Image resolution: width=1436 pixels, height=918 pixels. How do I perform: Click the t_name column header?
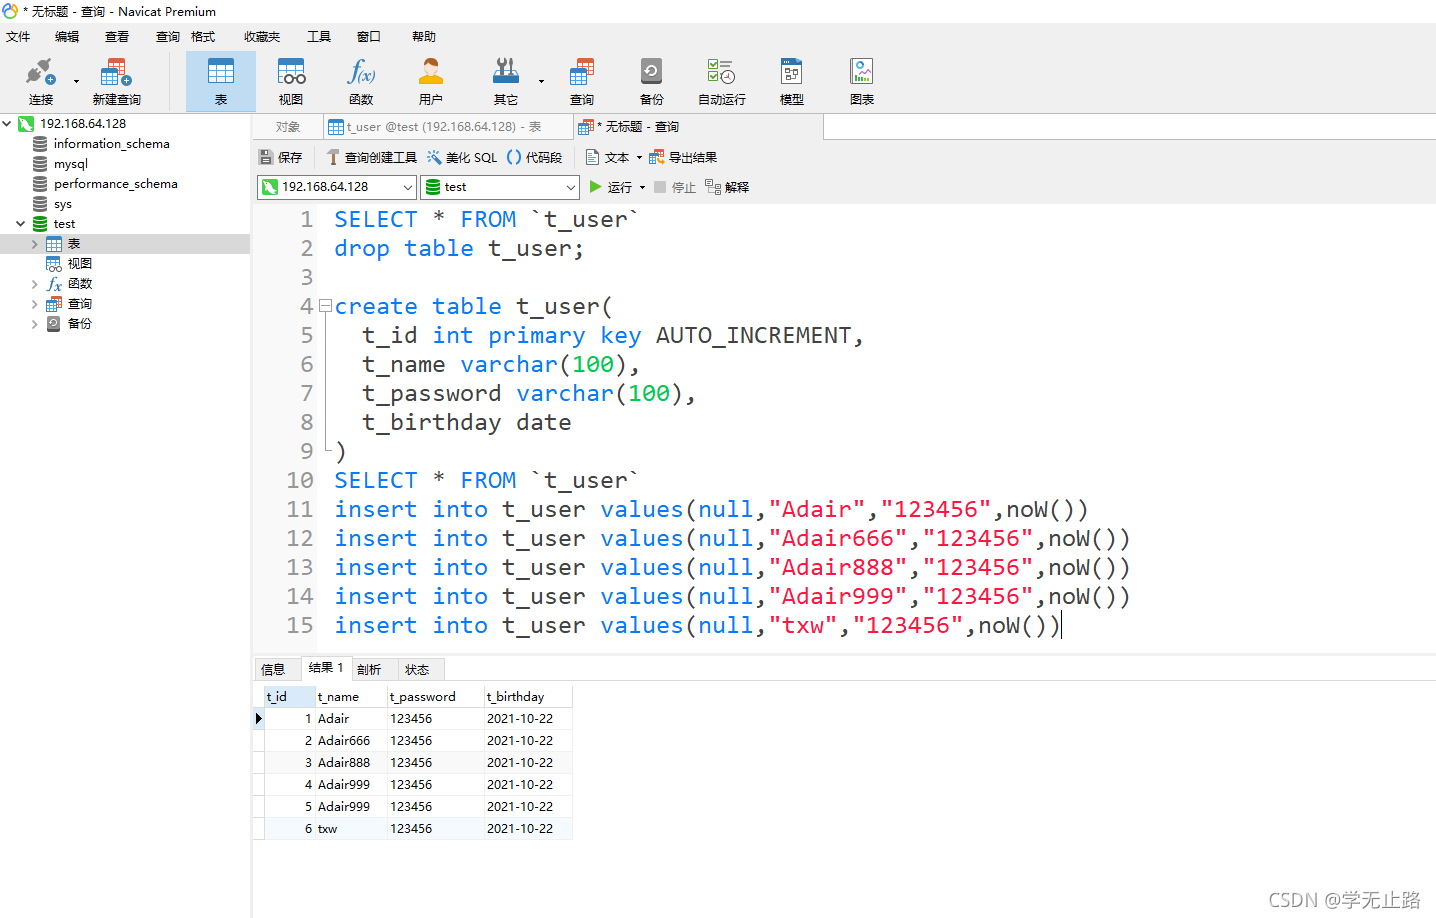point(351,697)
